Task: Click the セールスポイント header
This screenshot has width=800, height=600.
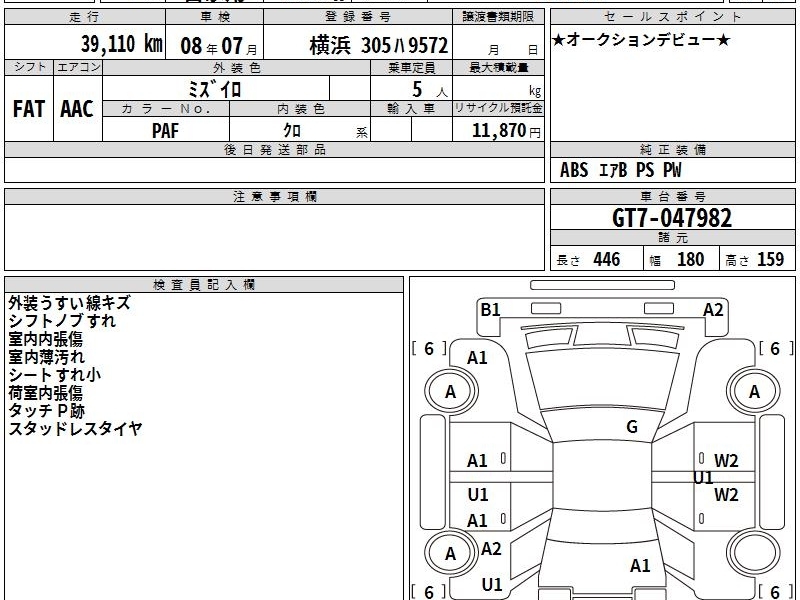Action: point(672,17)
